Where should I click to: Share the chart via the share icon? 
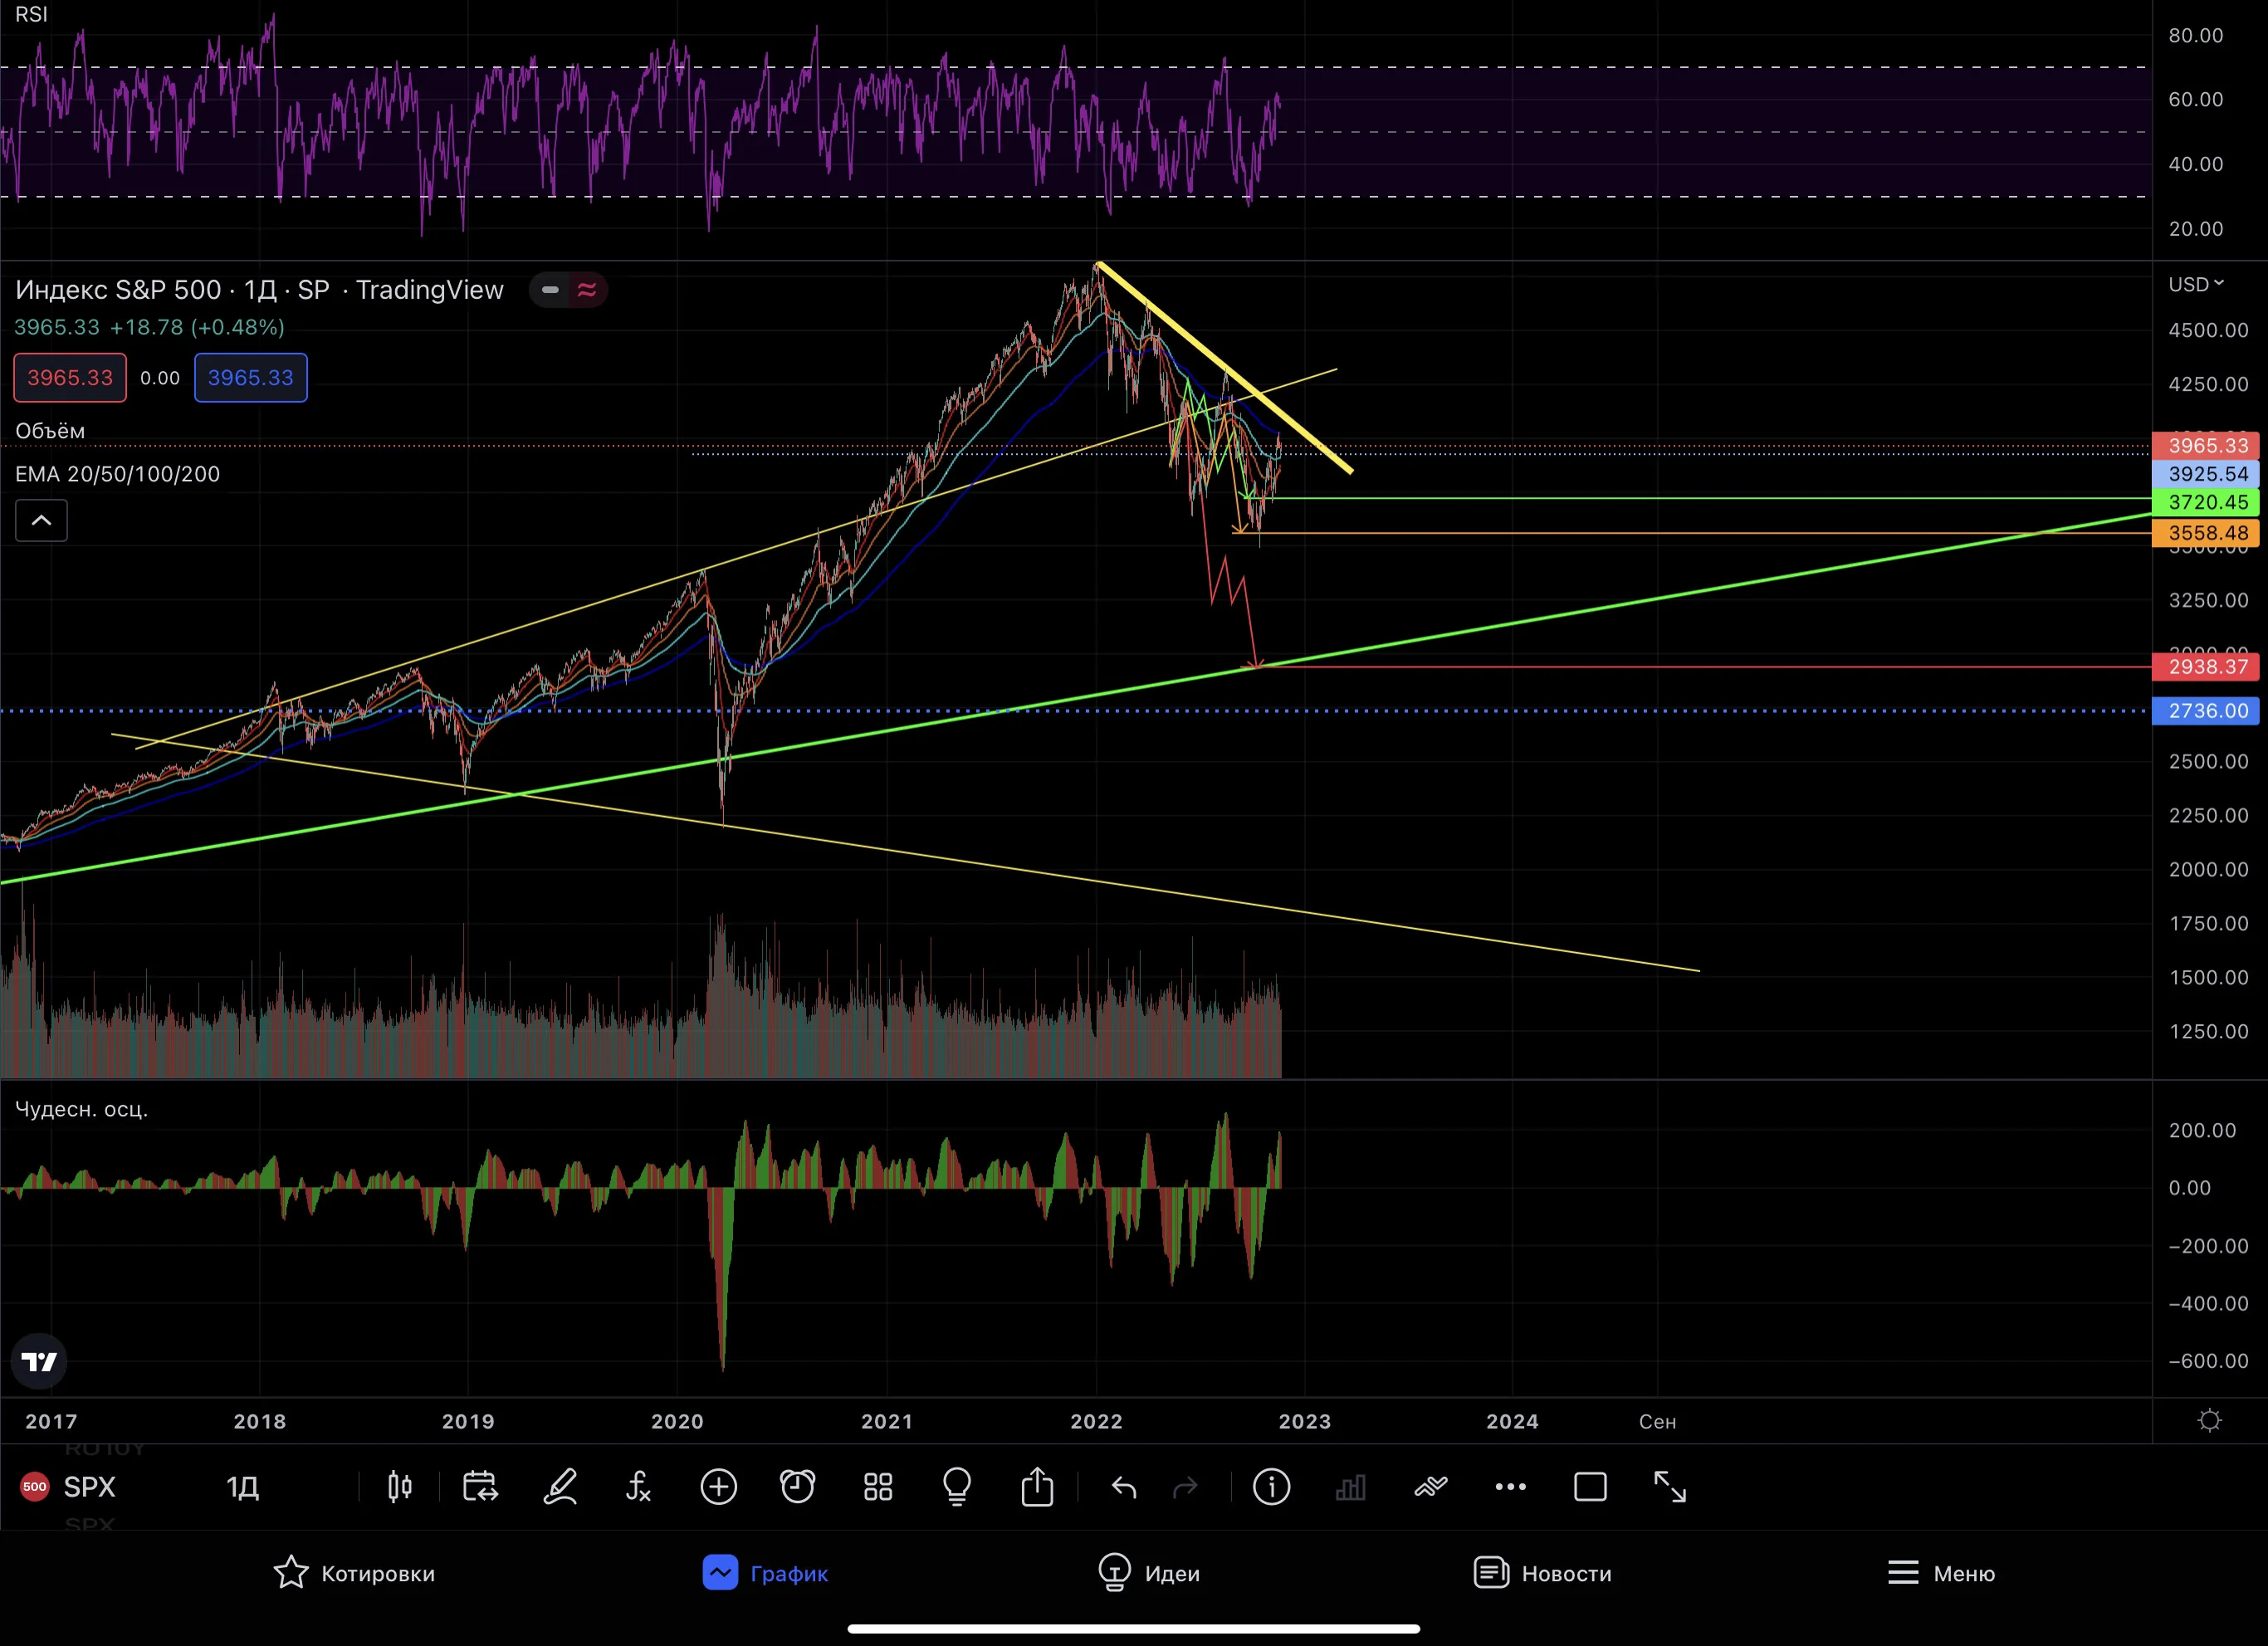pos(1037,1486)
